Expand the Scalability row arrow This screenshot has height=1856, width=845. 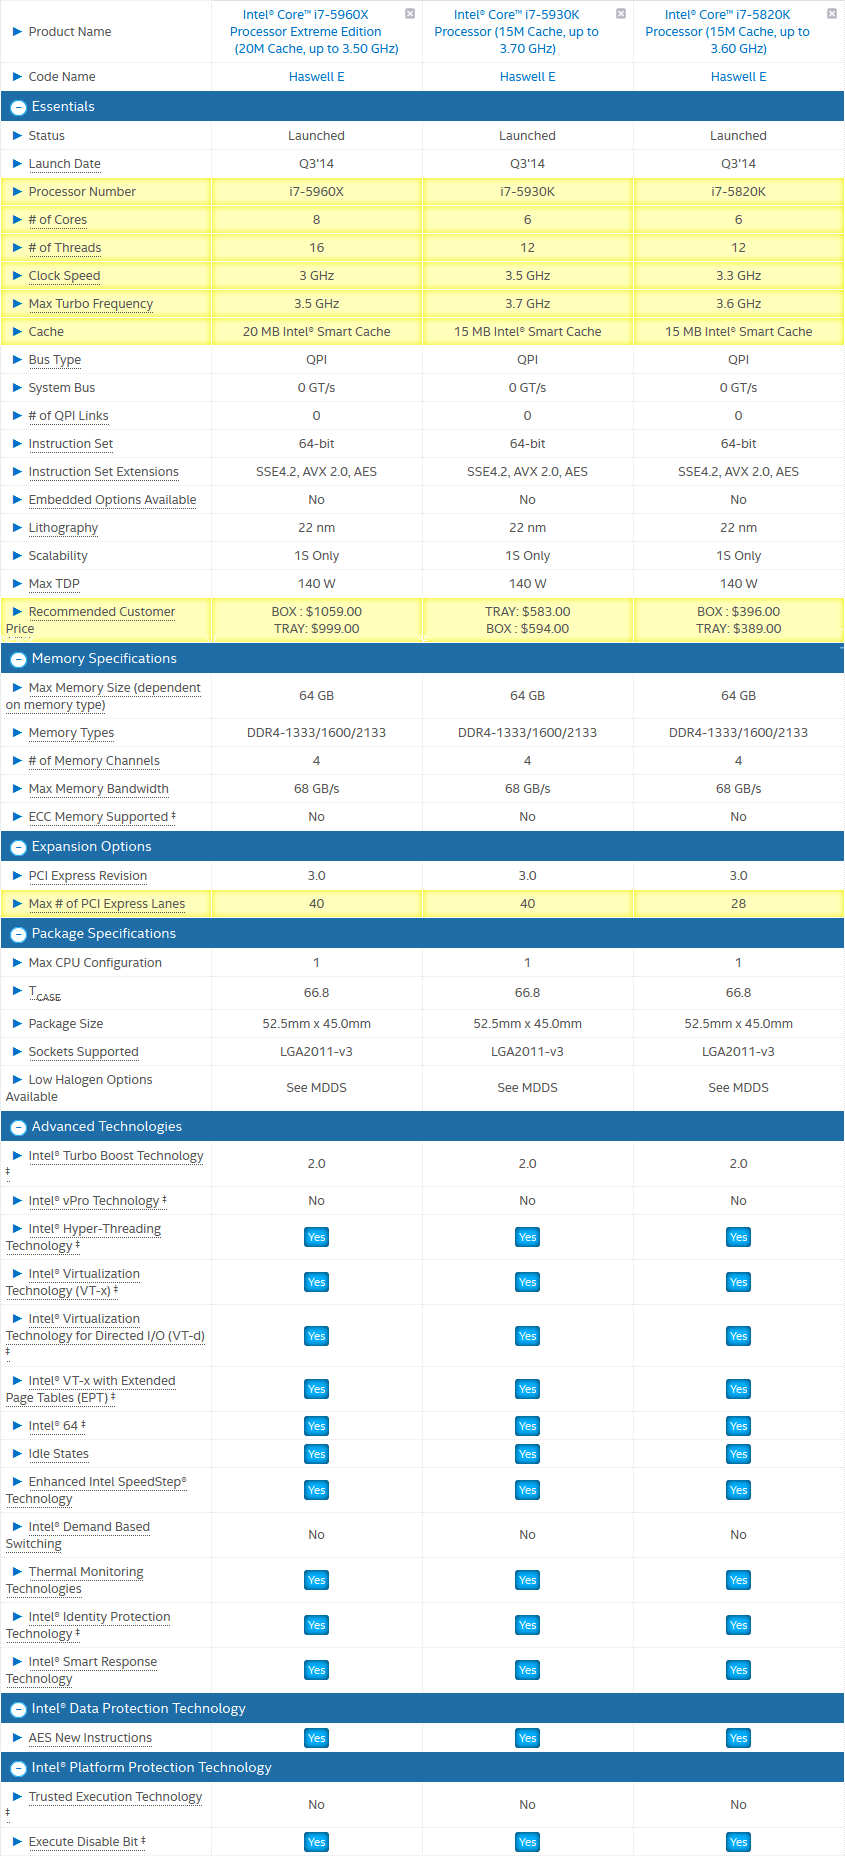click(17, 556)
